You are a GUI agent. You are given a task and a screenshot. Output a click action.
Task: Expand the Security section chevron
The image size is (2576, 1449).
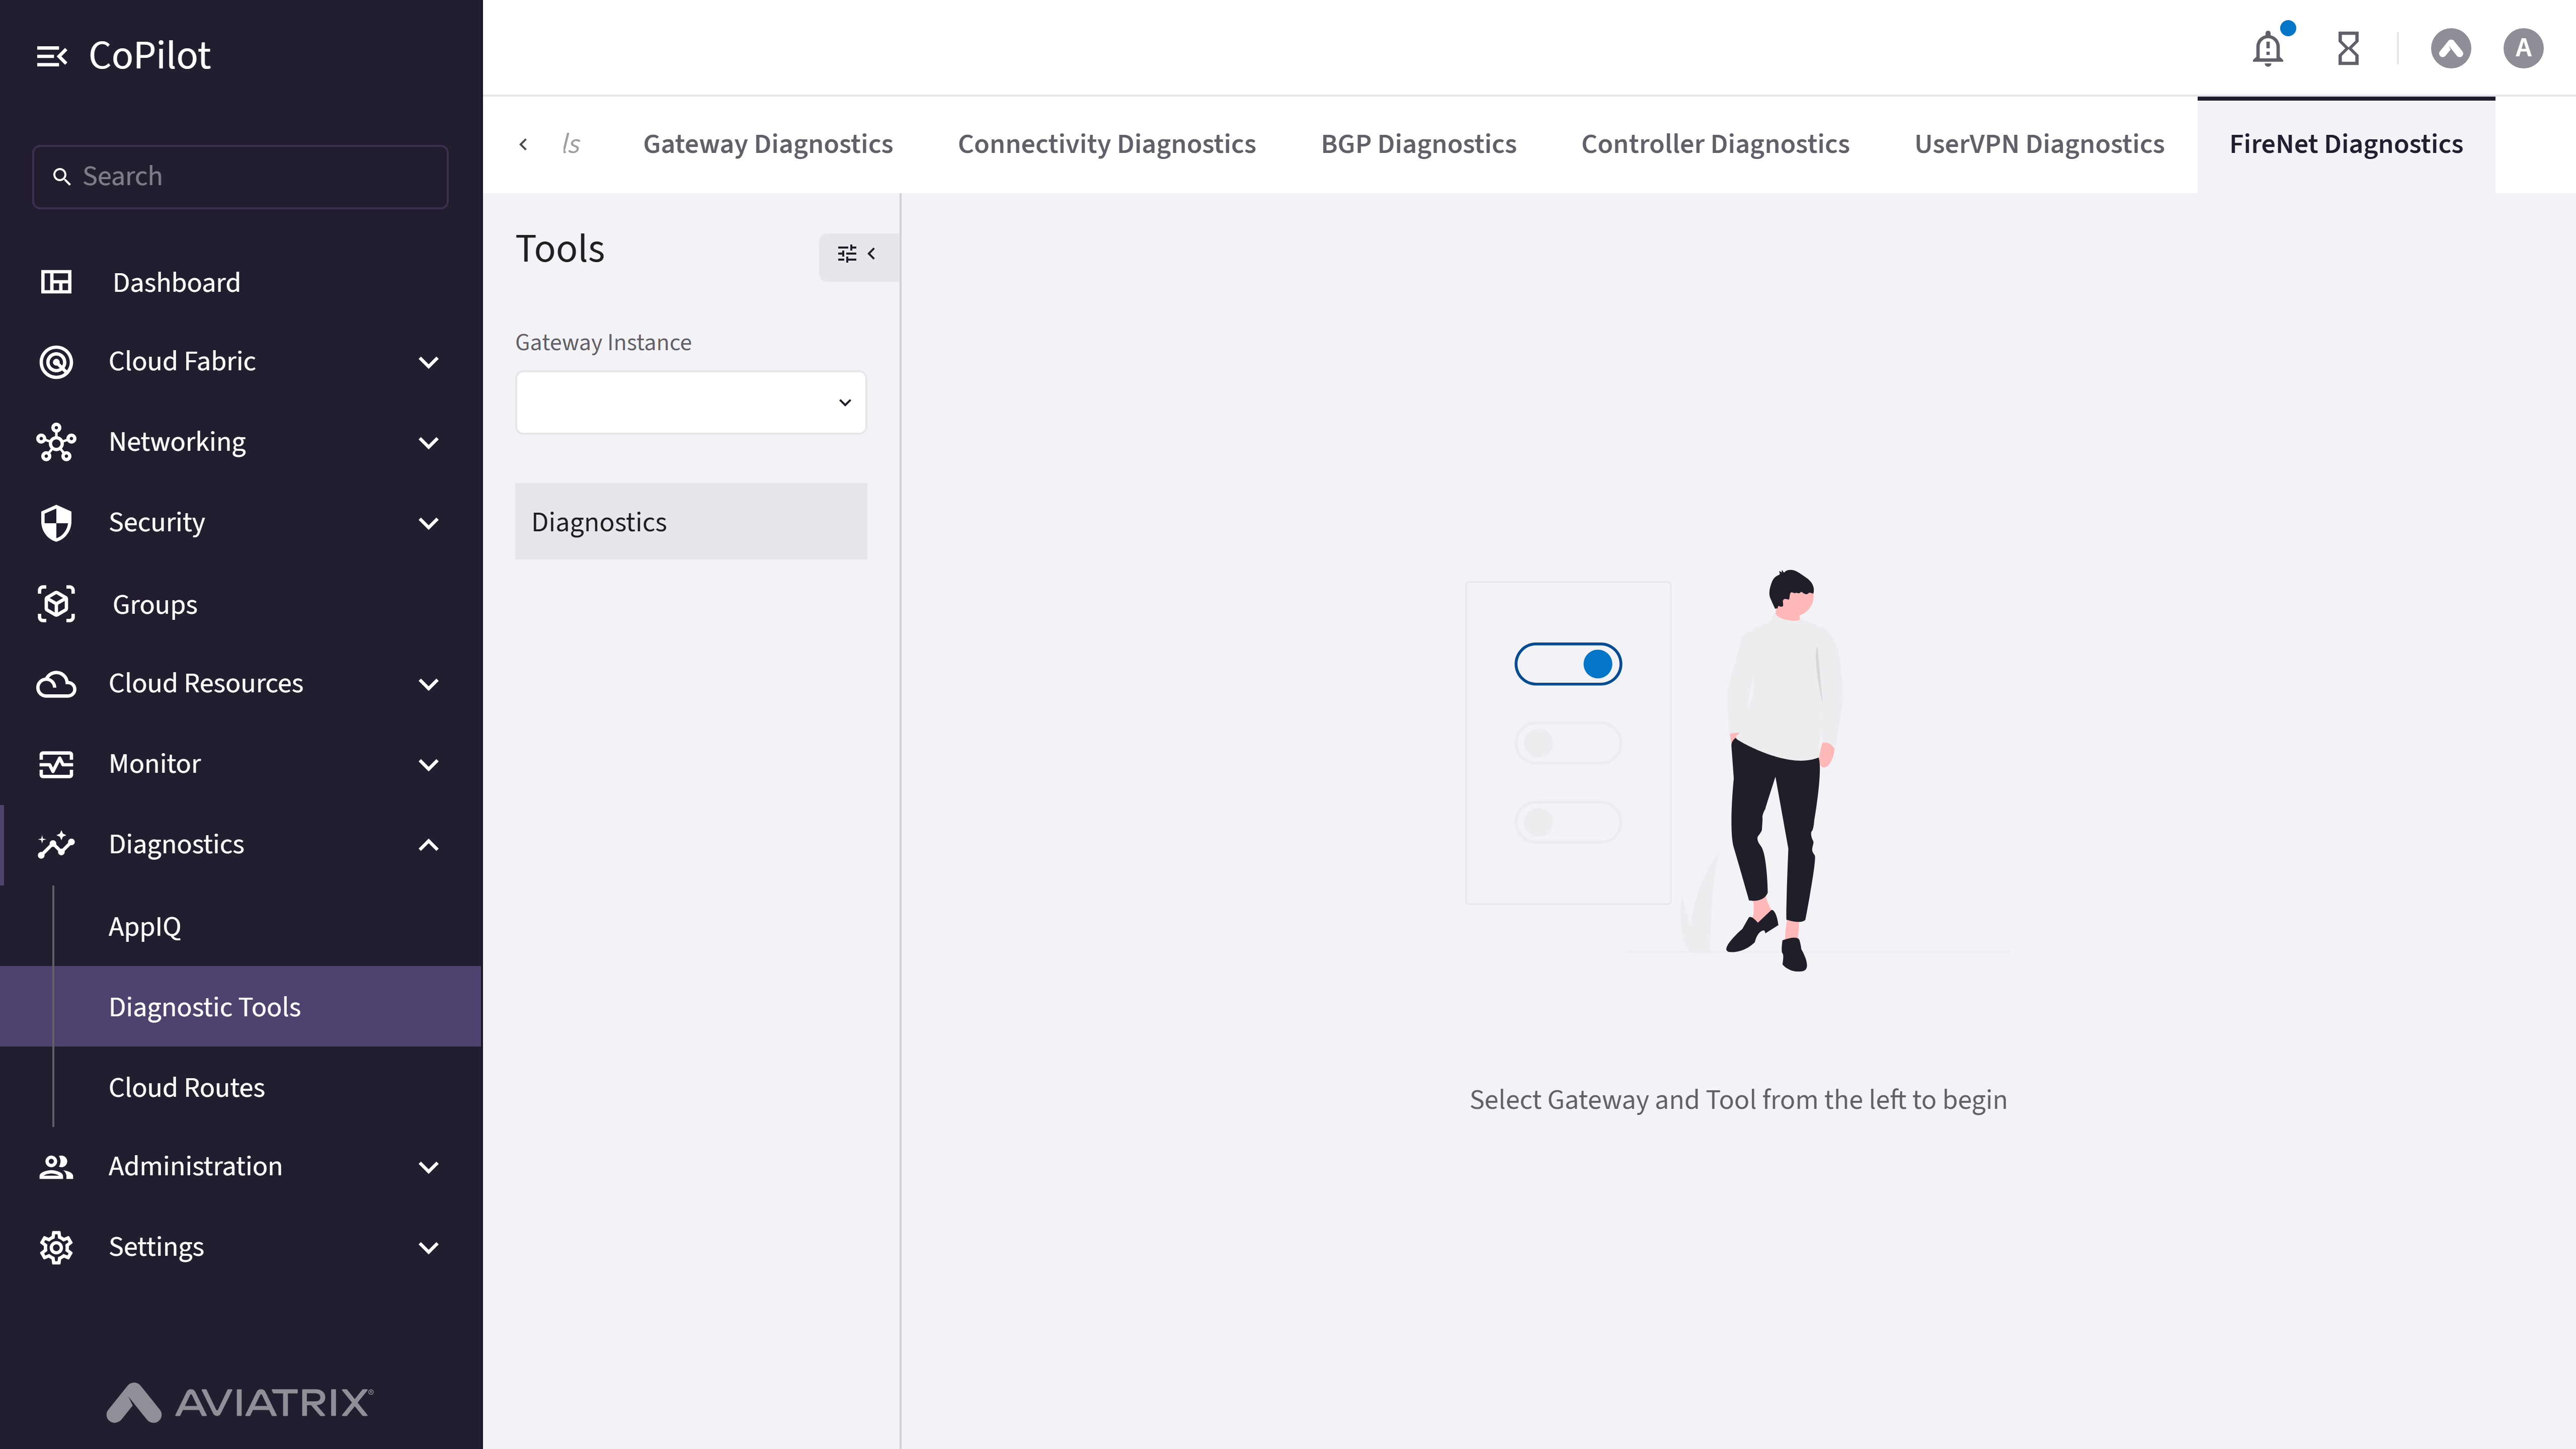click(429, 523)
